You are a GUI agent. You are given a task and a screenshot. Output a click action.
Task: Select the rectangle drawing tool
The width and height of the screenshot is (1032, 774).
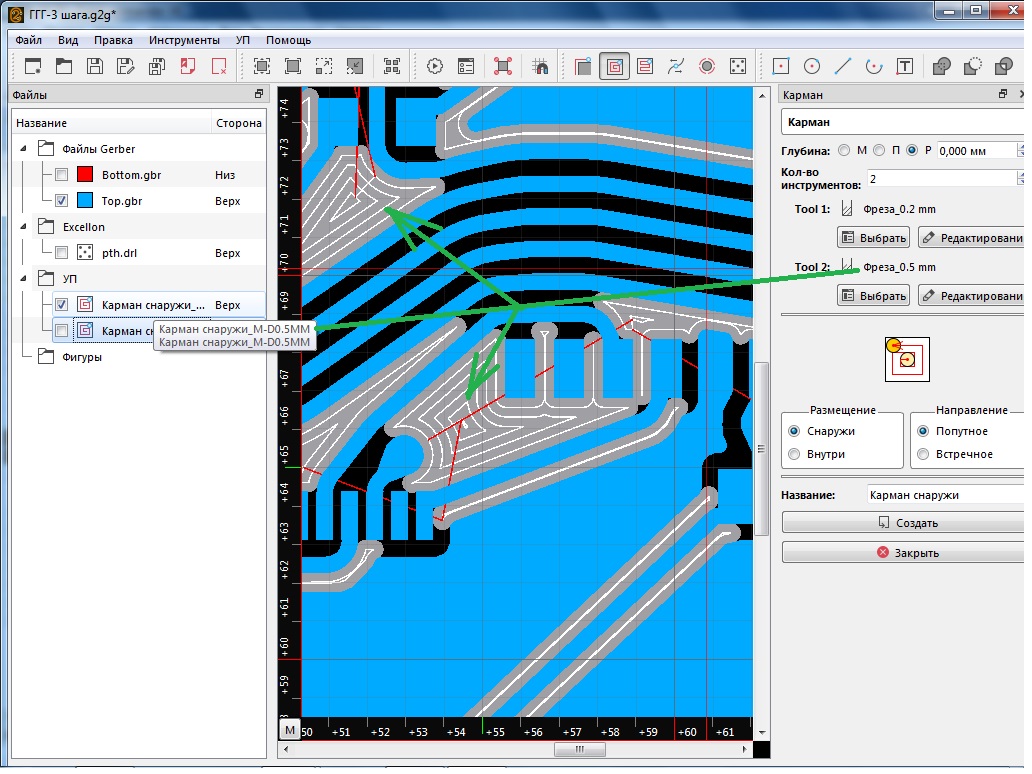[781, 66]
